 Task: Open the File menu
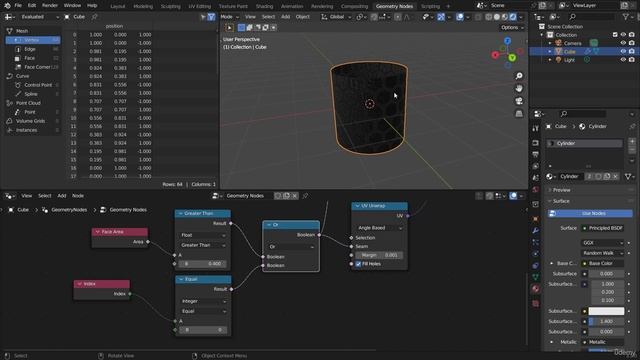click(x=18, y=6)
